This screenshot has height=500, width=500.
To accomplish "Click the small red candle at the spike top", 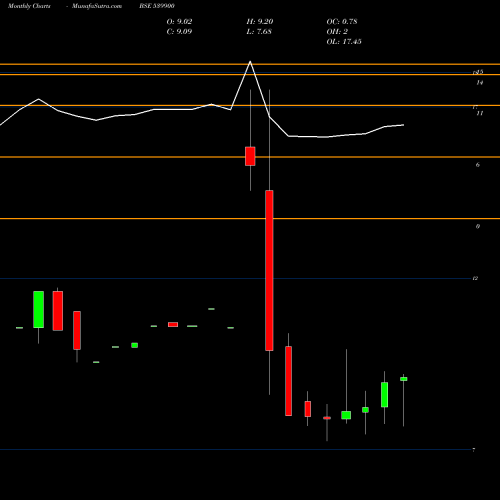I will (x=250, y=156).
